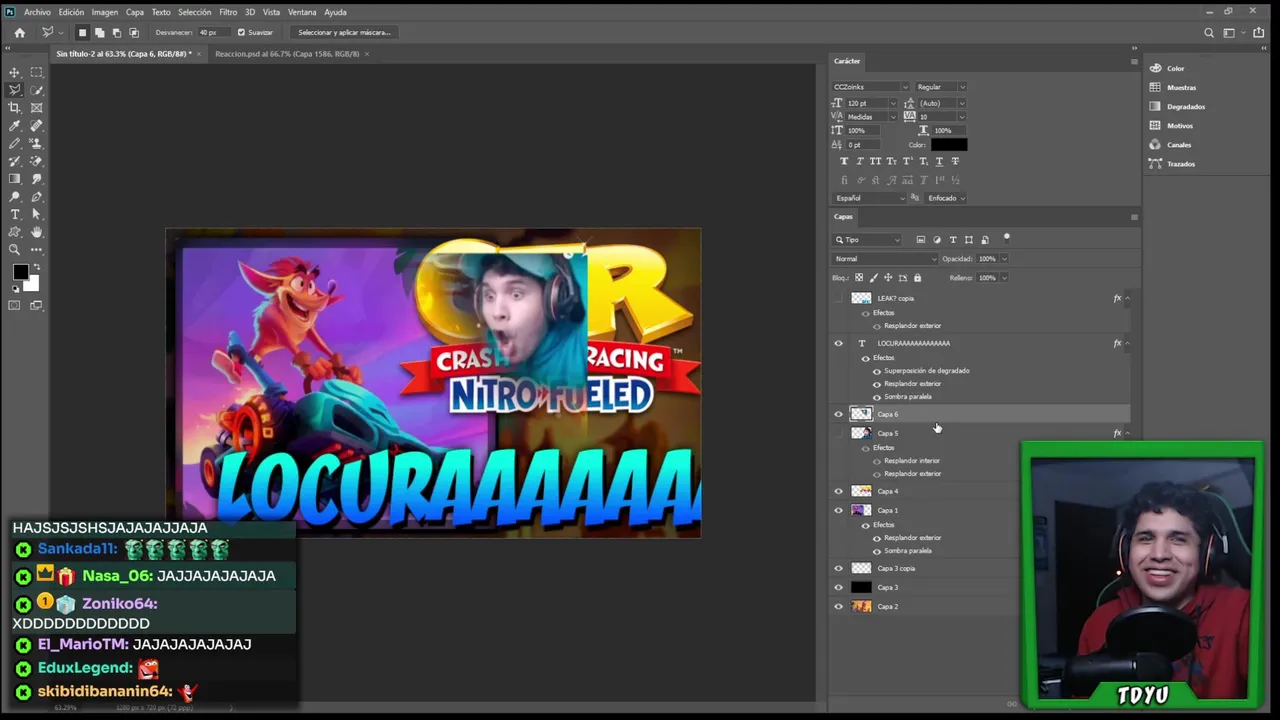
Task: Select the Gradient tool
Action: (14, 179)
